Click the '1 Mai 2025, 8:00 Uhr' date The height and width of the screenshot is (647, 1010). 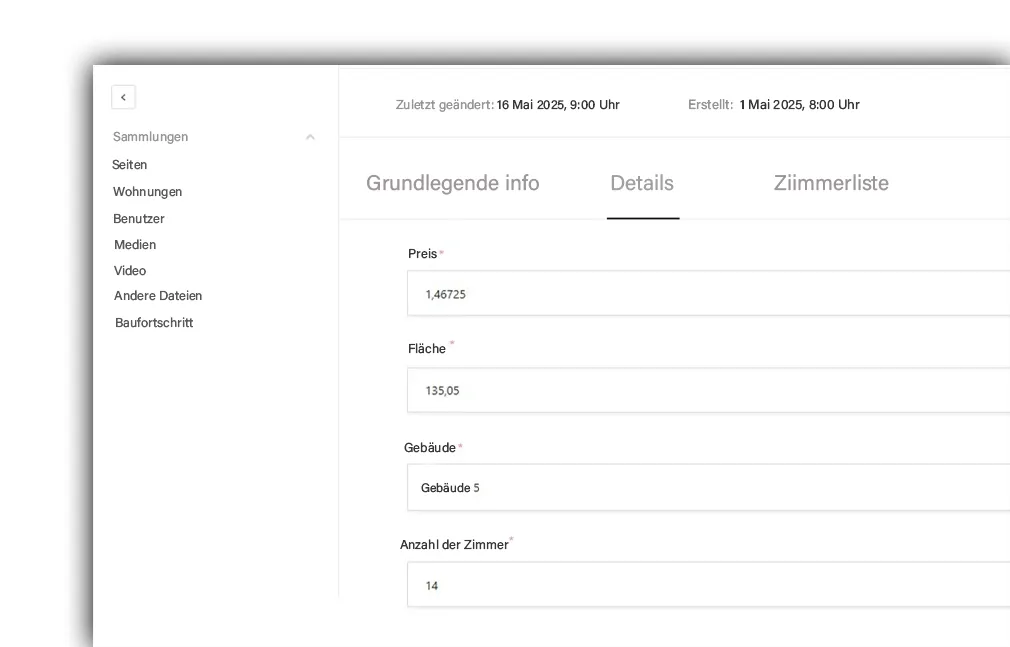pyautogui.click(x=799, y=104)
